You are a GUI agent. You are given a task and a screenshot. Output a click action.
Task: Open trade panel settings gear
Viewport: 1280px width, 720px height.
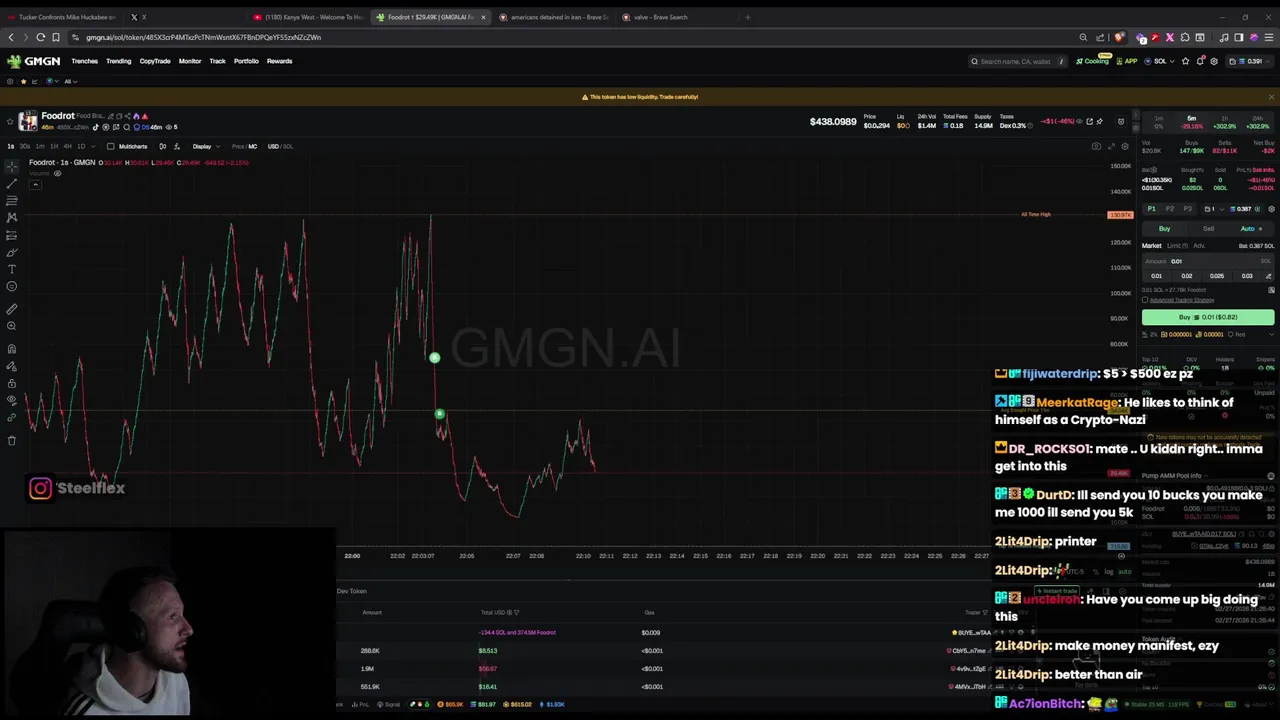pos(1271,209)
